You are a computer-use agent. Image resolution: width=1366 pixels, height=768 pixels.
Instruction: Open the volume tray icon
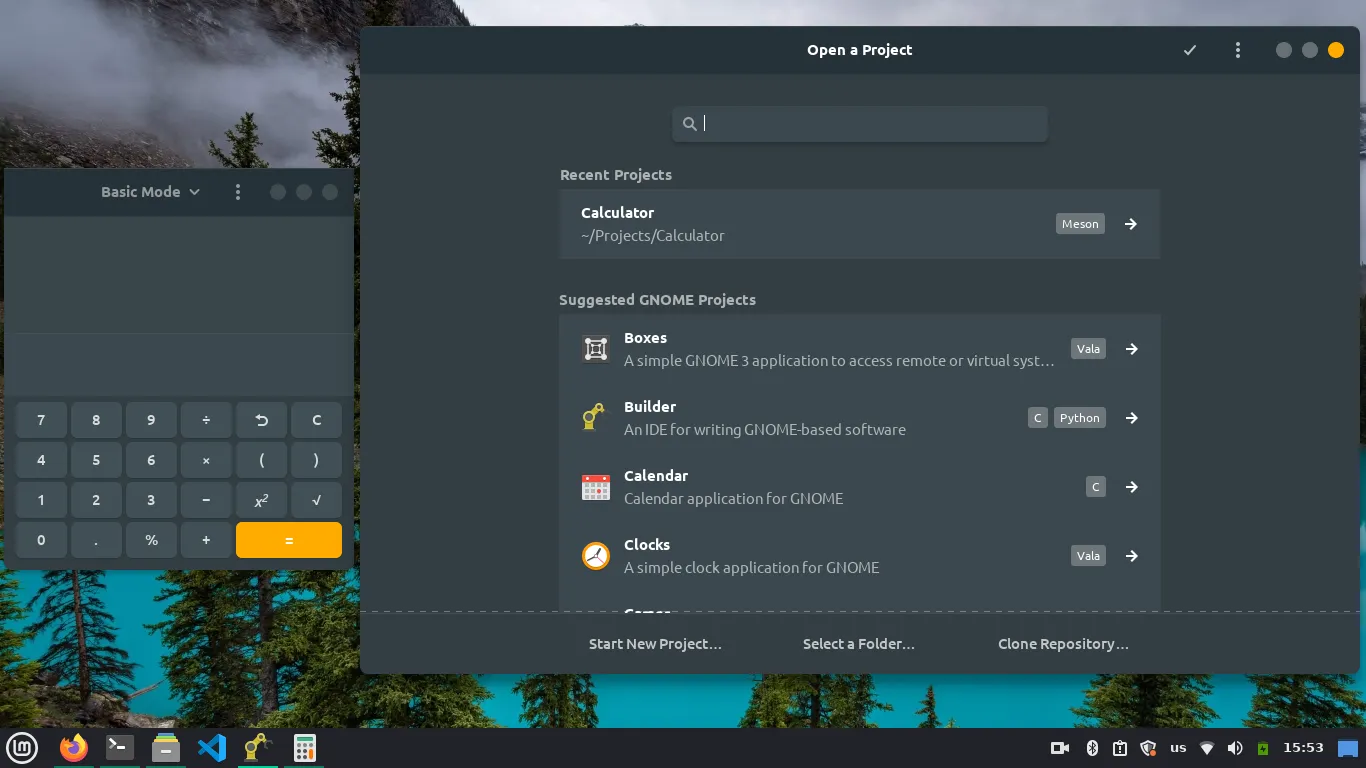1235,748
